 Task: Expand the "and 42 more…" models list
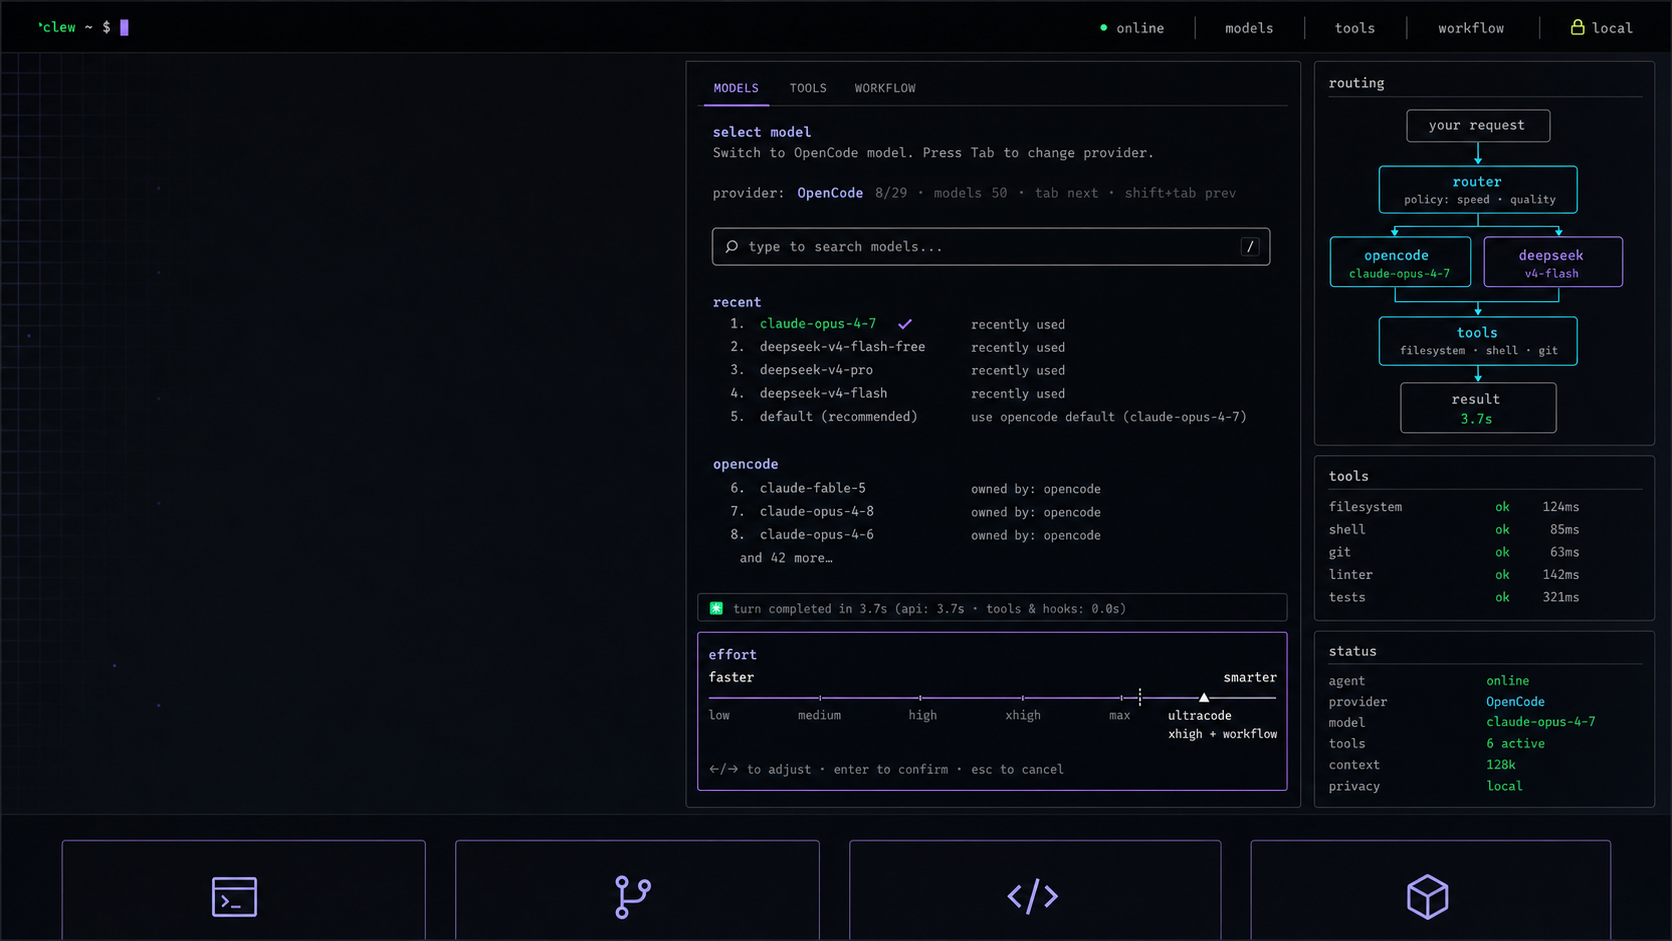pos(786,558)
